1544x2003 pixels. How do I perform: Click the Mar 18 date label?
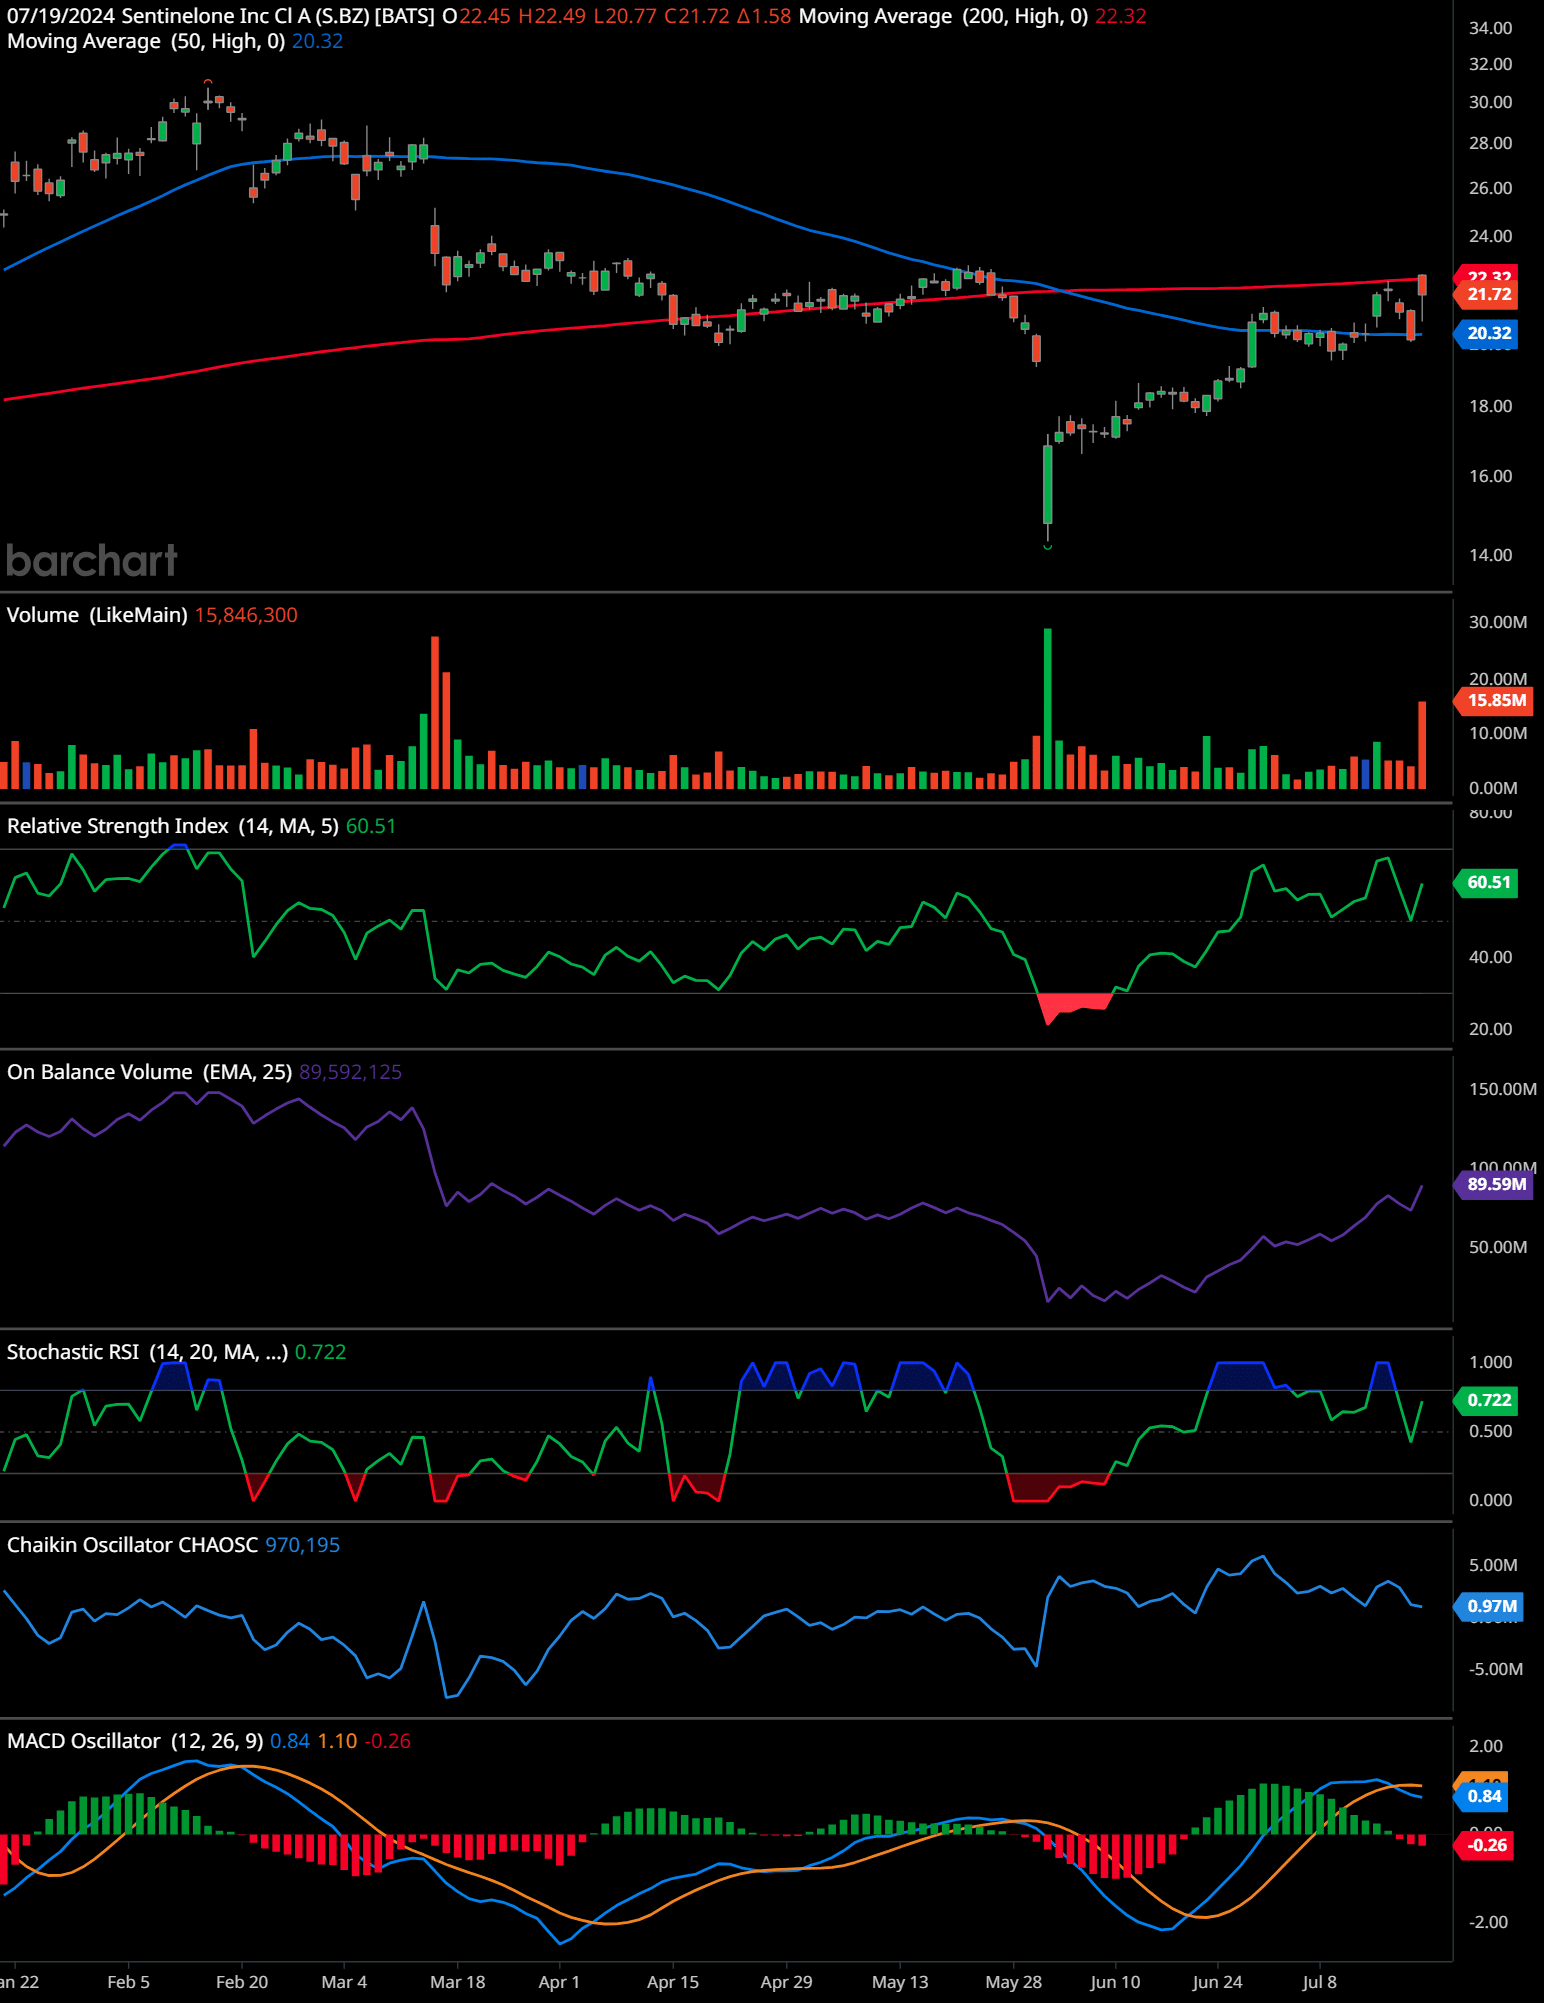[x=457, y=1982]
